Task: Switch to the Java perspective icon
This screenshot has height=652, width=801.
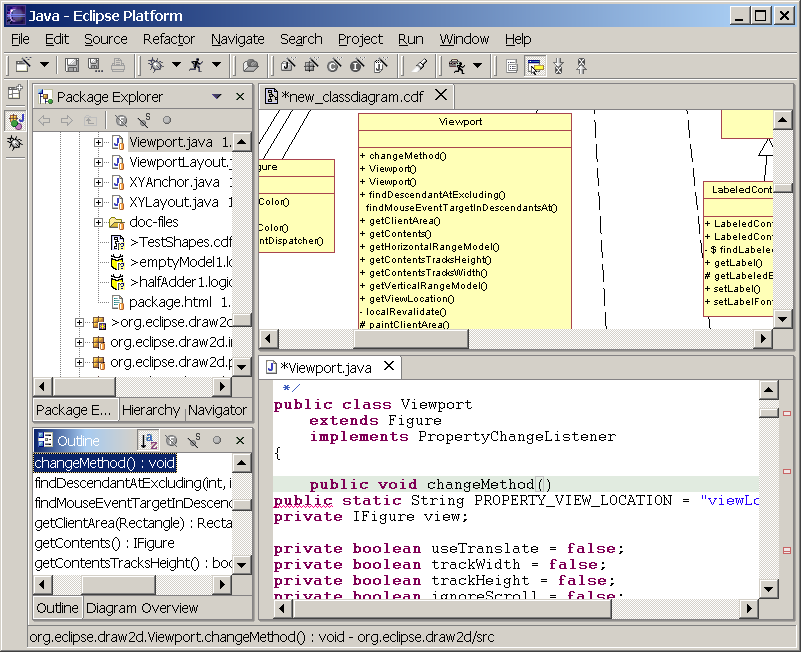Action: click(x=16, y=121)
